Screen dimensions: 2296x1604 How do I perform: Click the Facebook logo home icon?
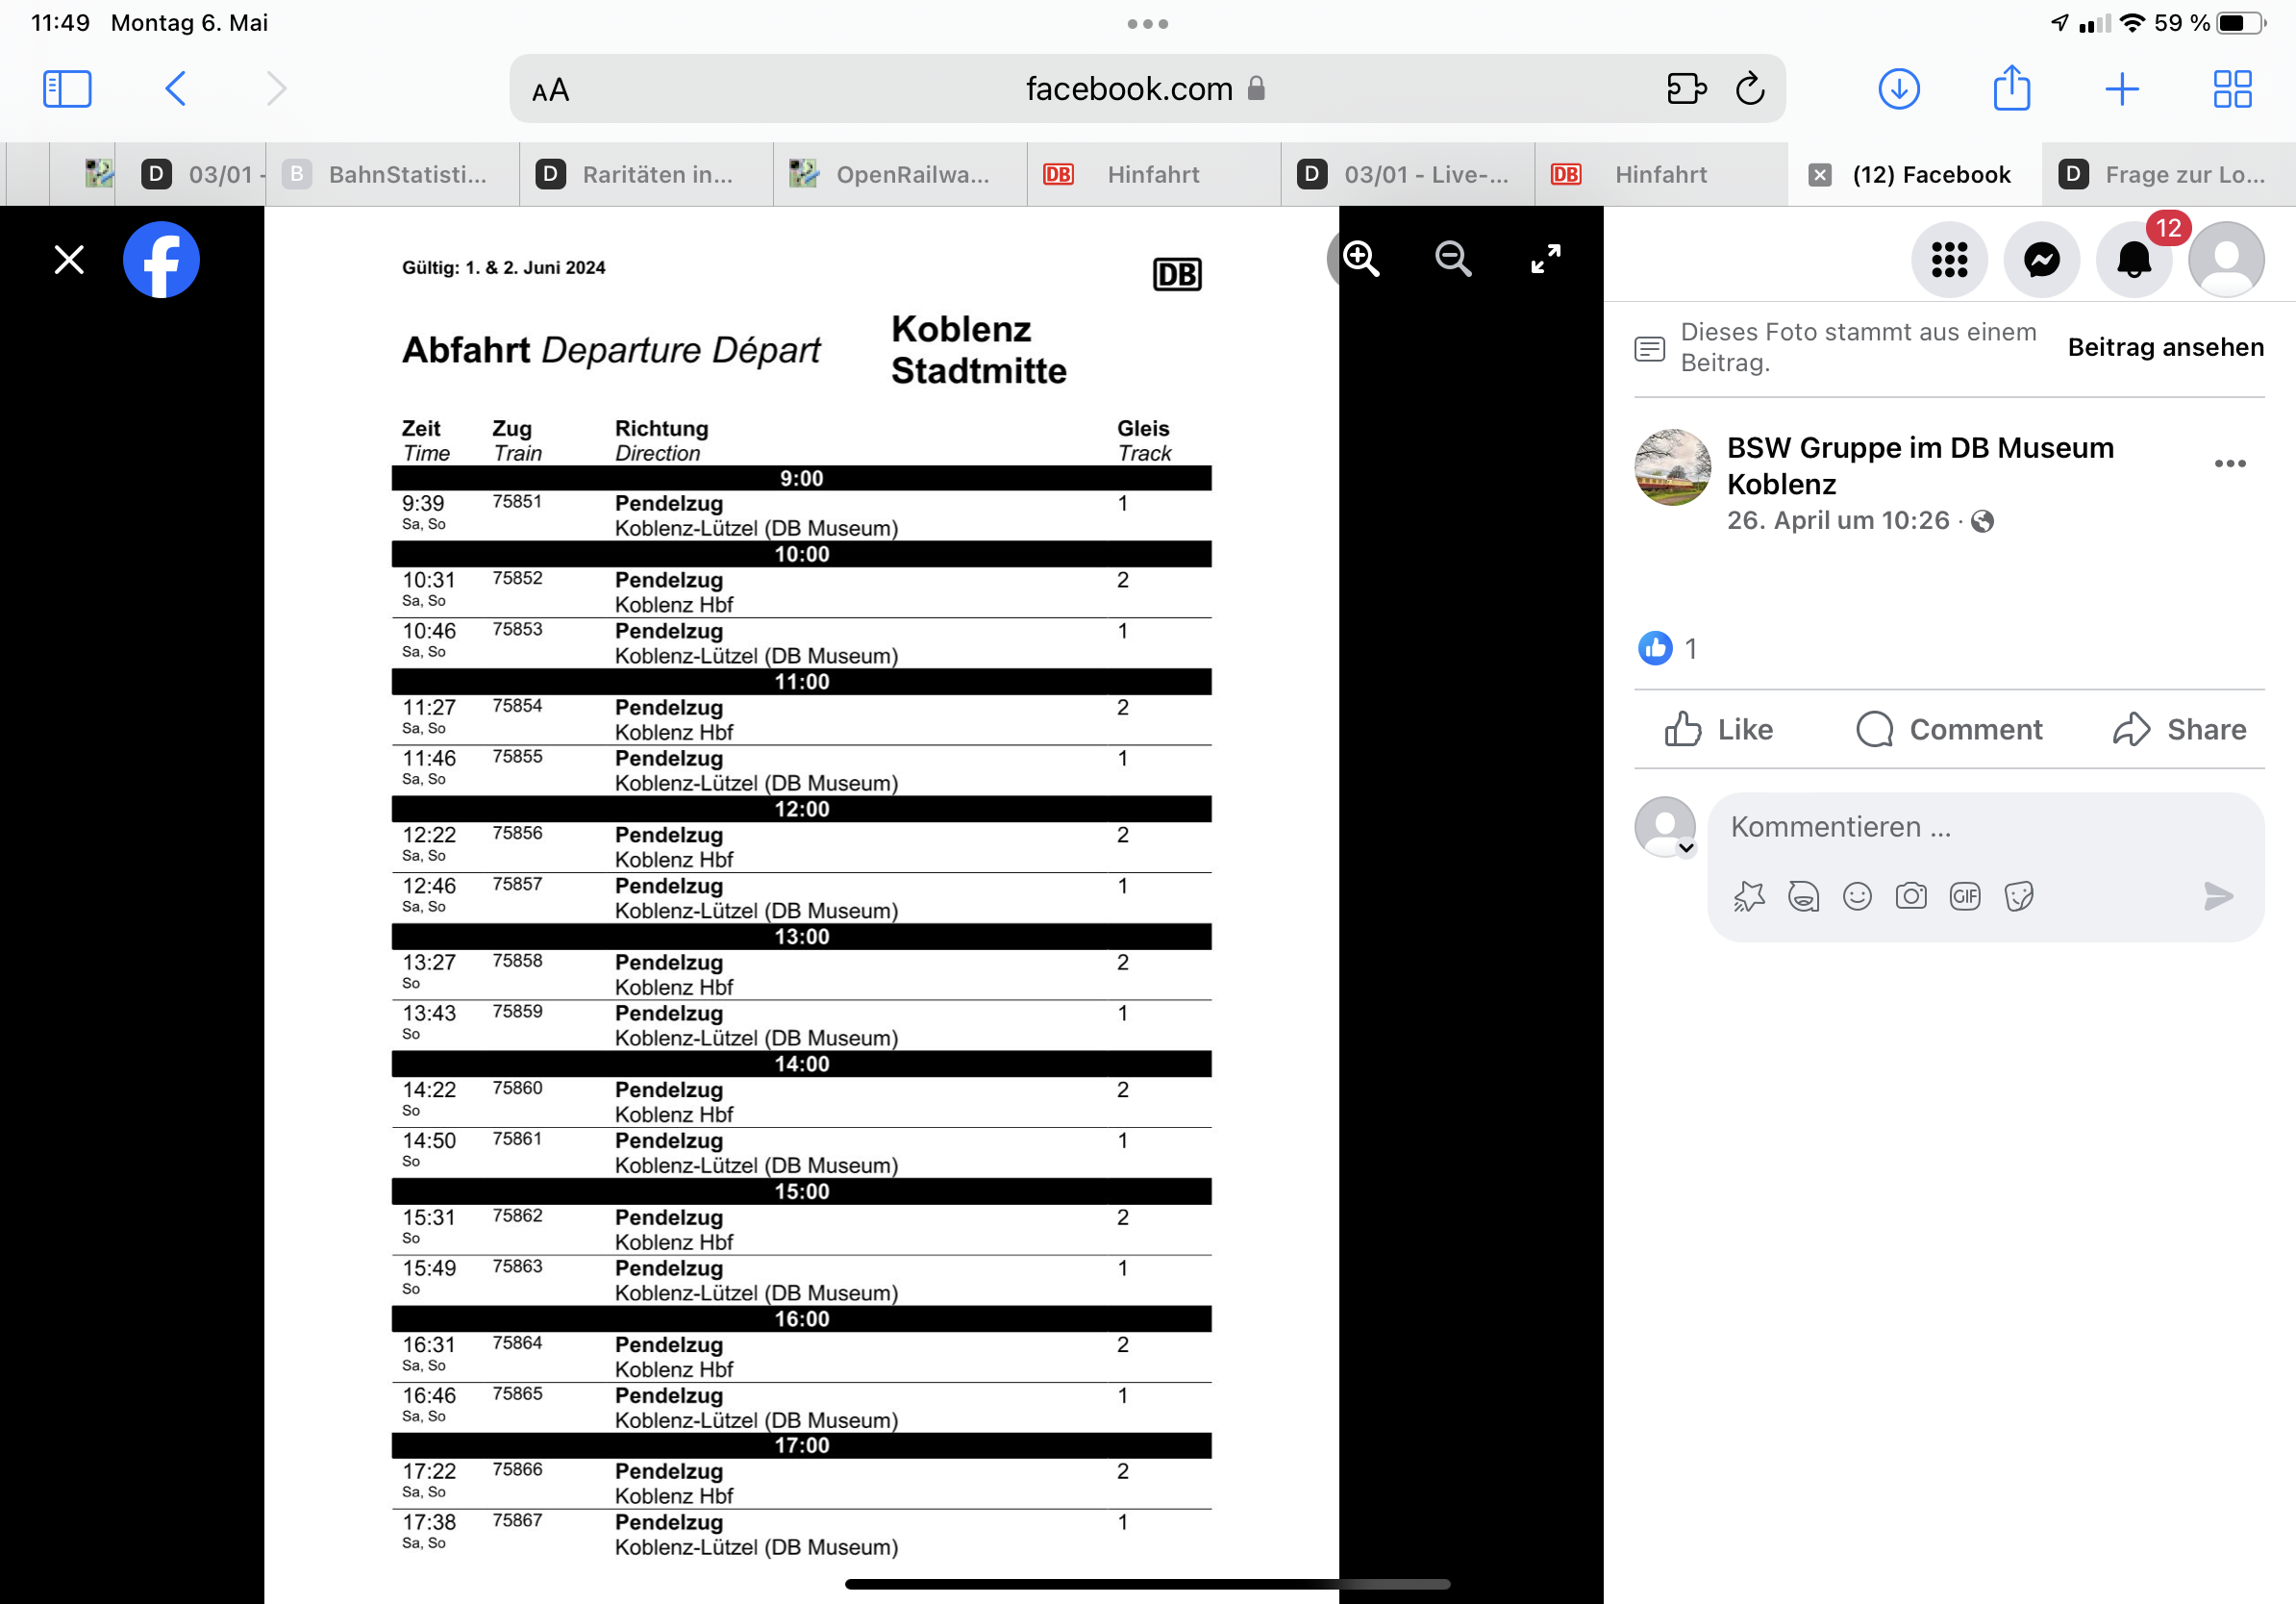pos(161,260)
